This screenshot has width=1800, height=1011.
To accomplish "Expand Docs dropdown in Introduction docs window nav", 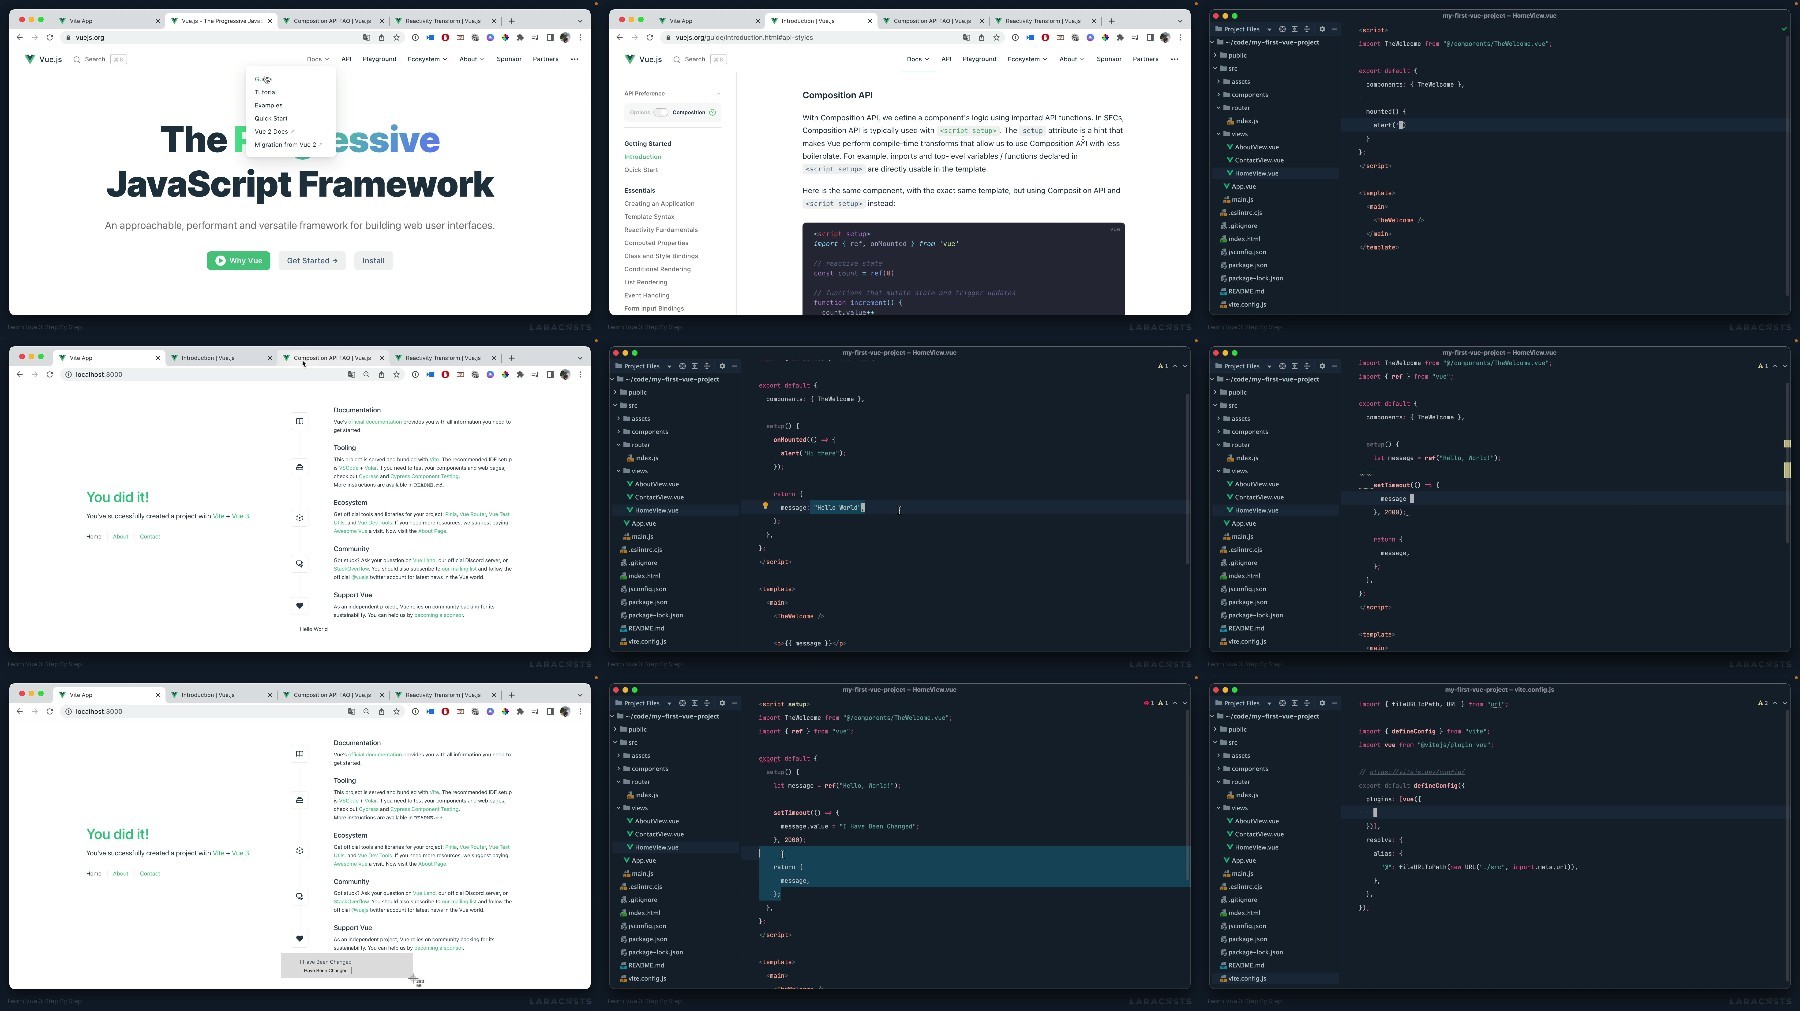I will click(917, 59).
